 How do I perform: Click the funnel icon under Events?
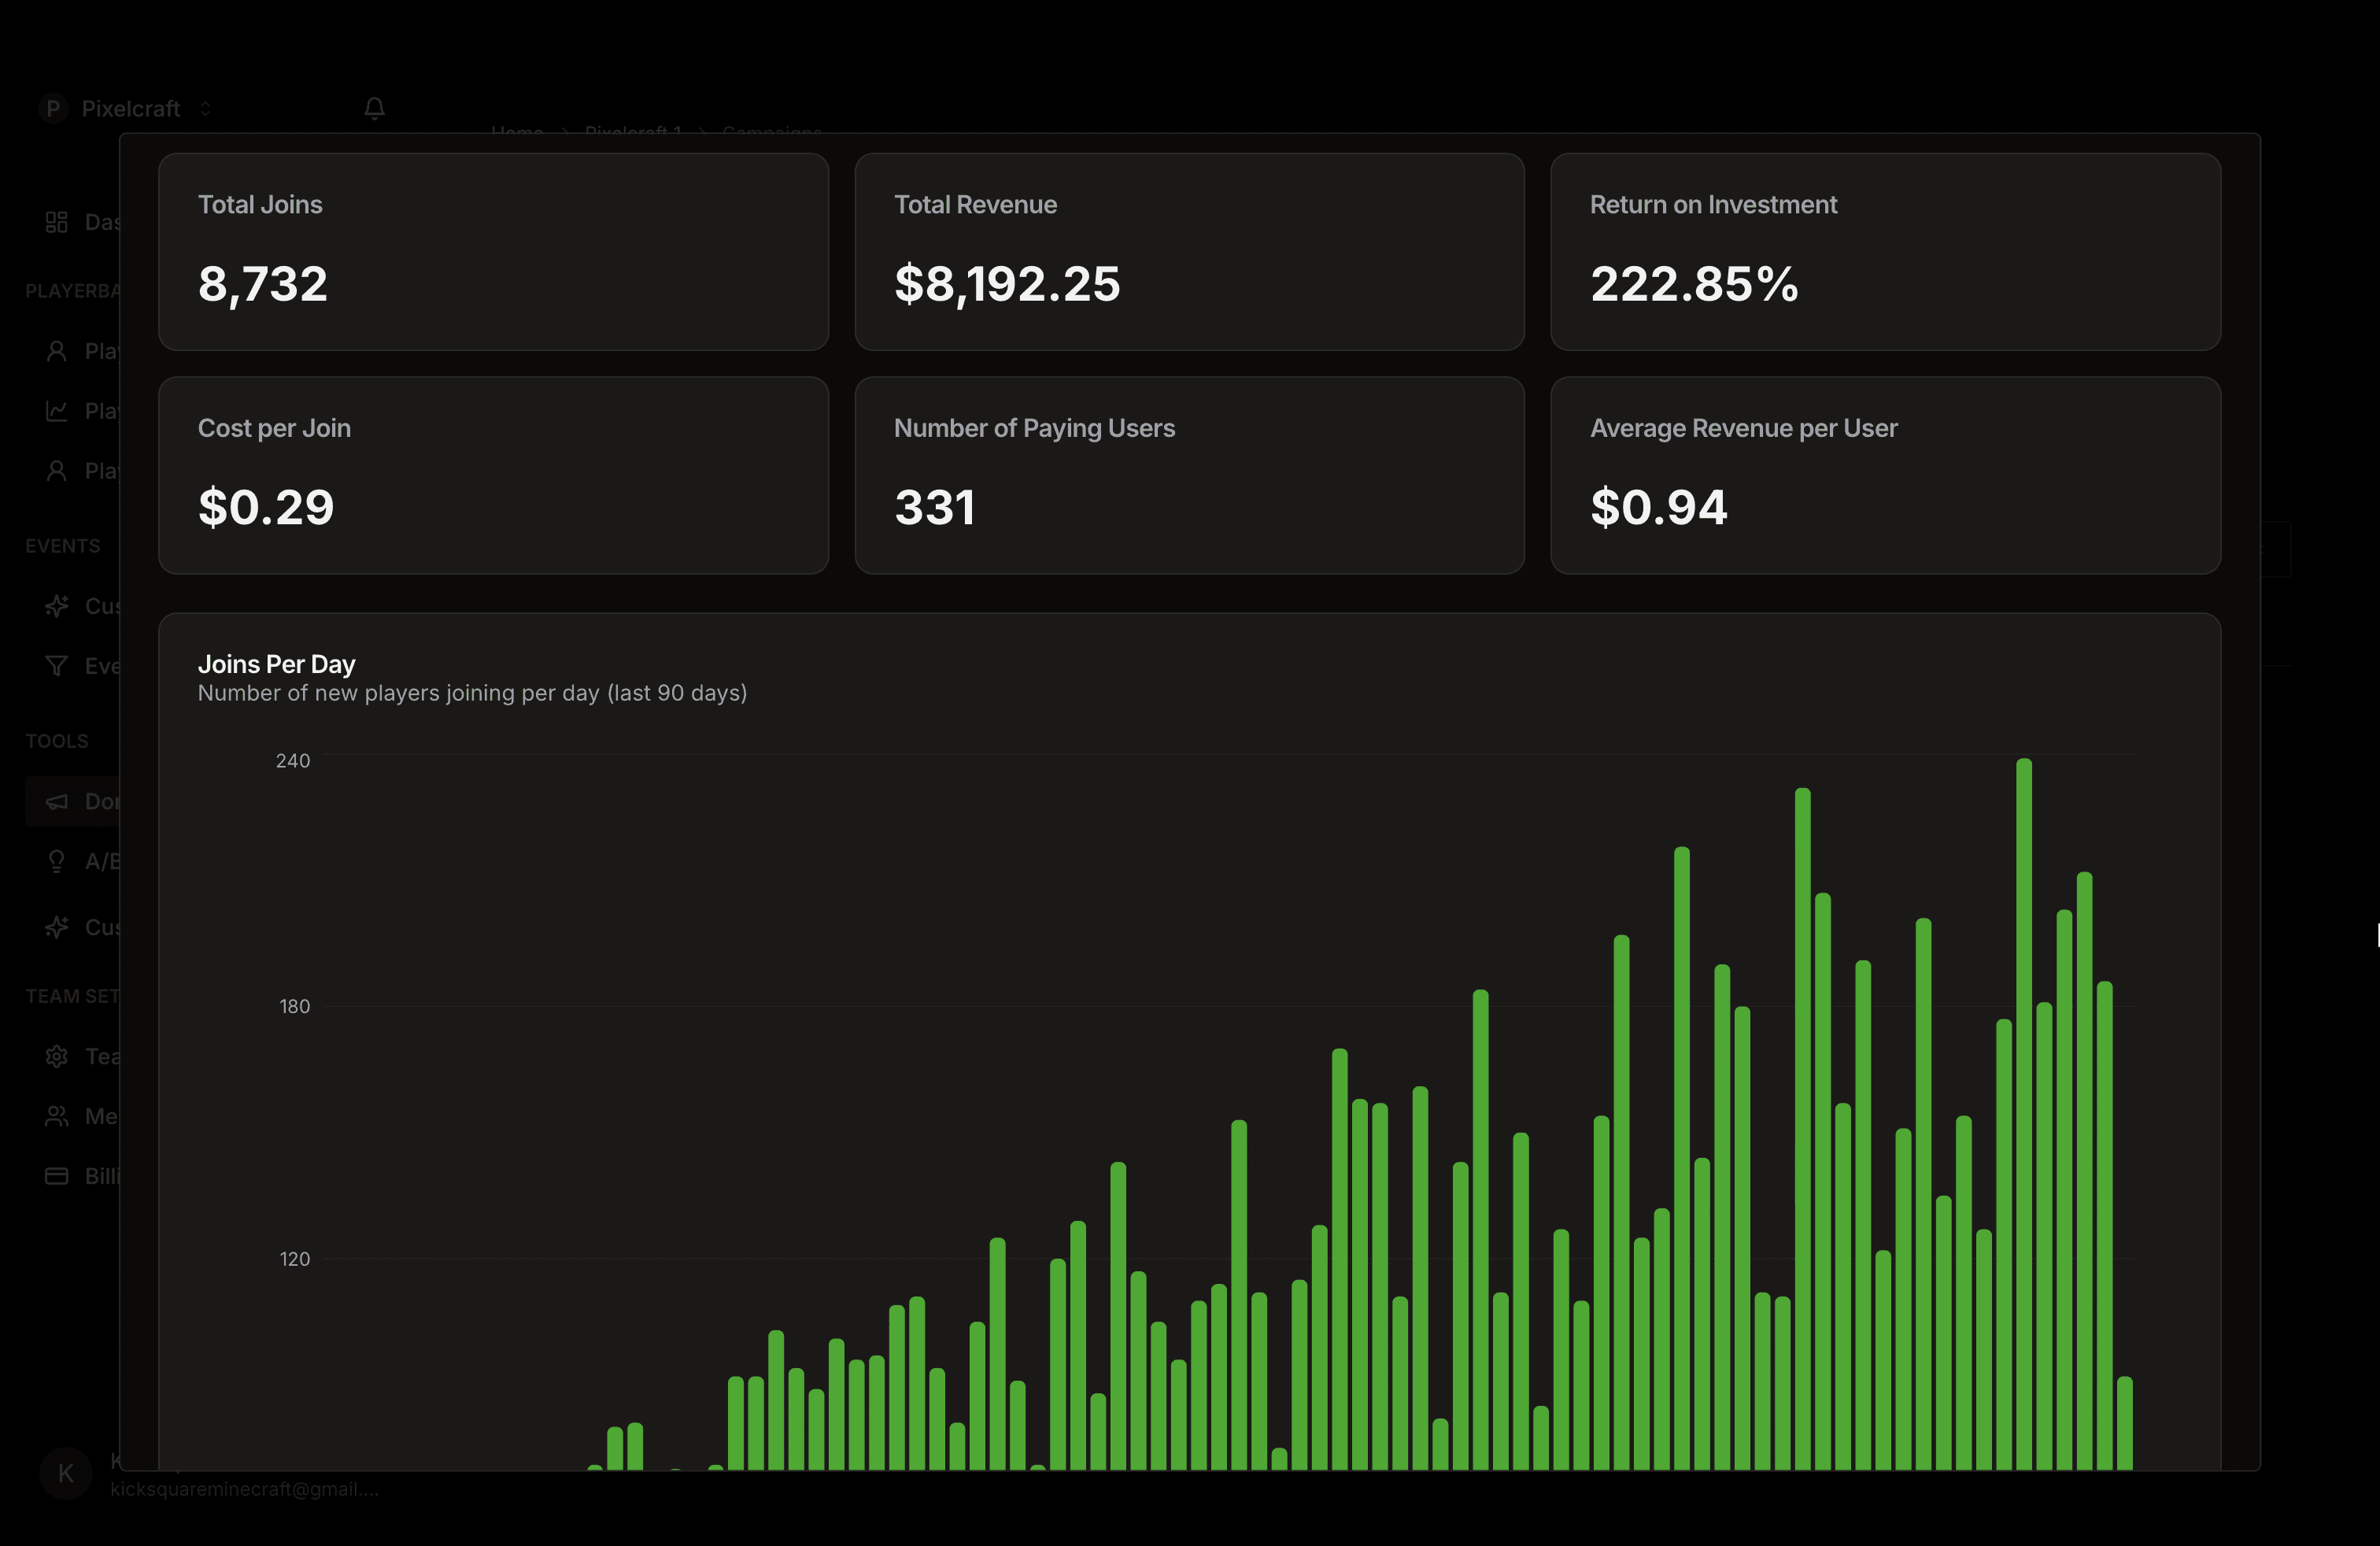click(x=57, y=666)
